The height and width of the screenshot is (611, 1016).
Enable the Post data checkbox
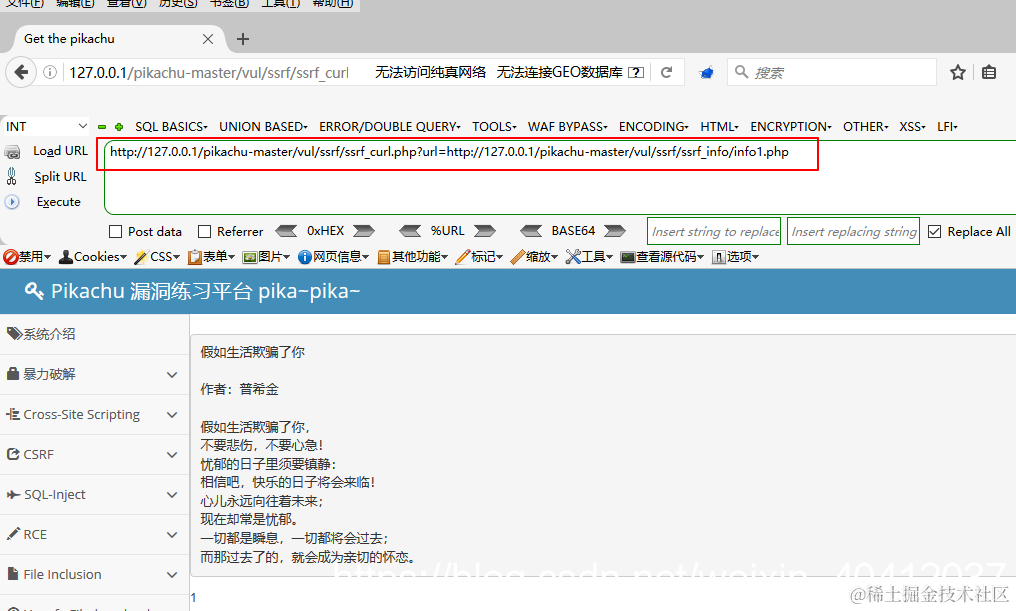pos(116,231)
